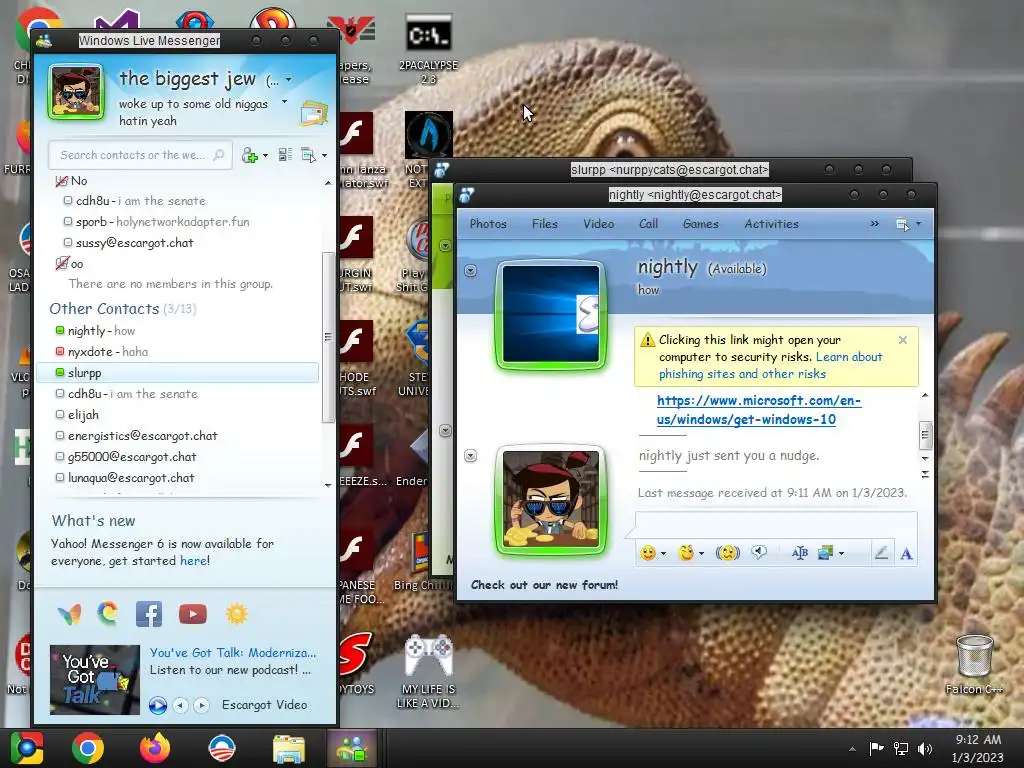Open the sun weather icon
Screen dimensions: 1024x768
pos(236,614)
